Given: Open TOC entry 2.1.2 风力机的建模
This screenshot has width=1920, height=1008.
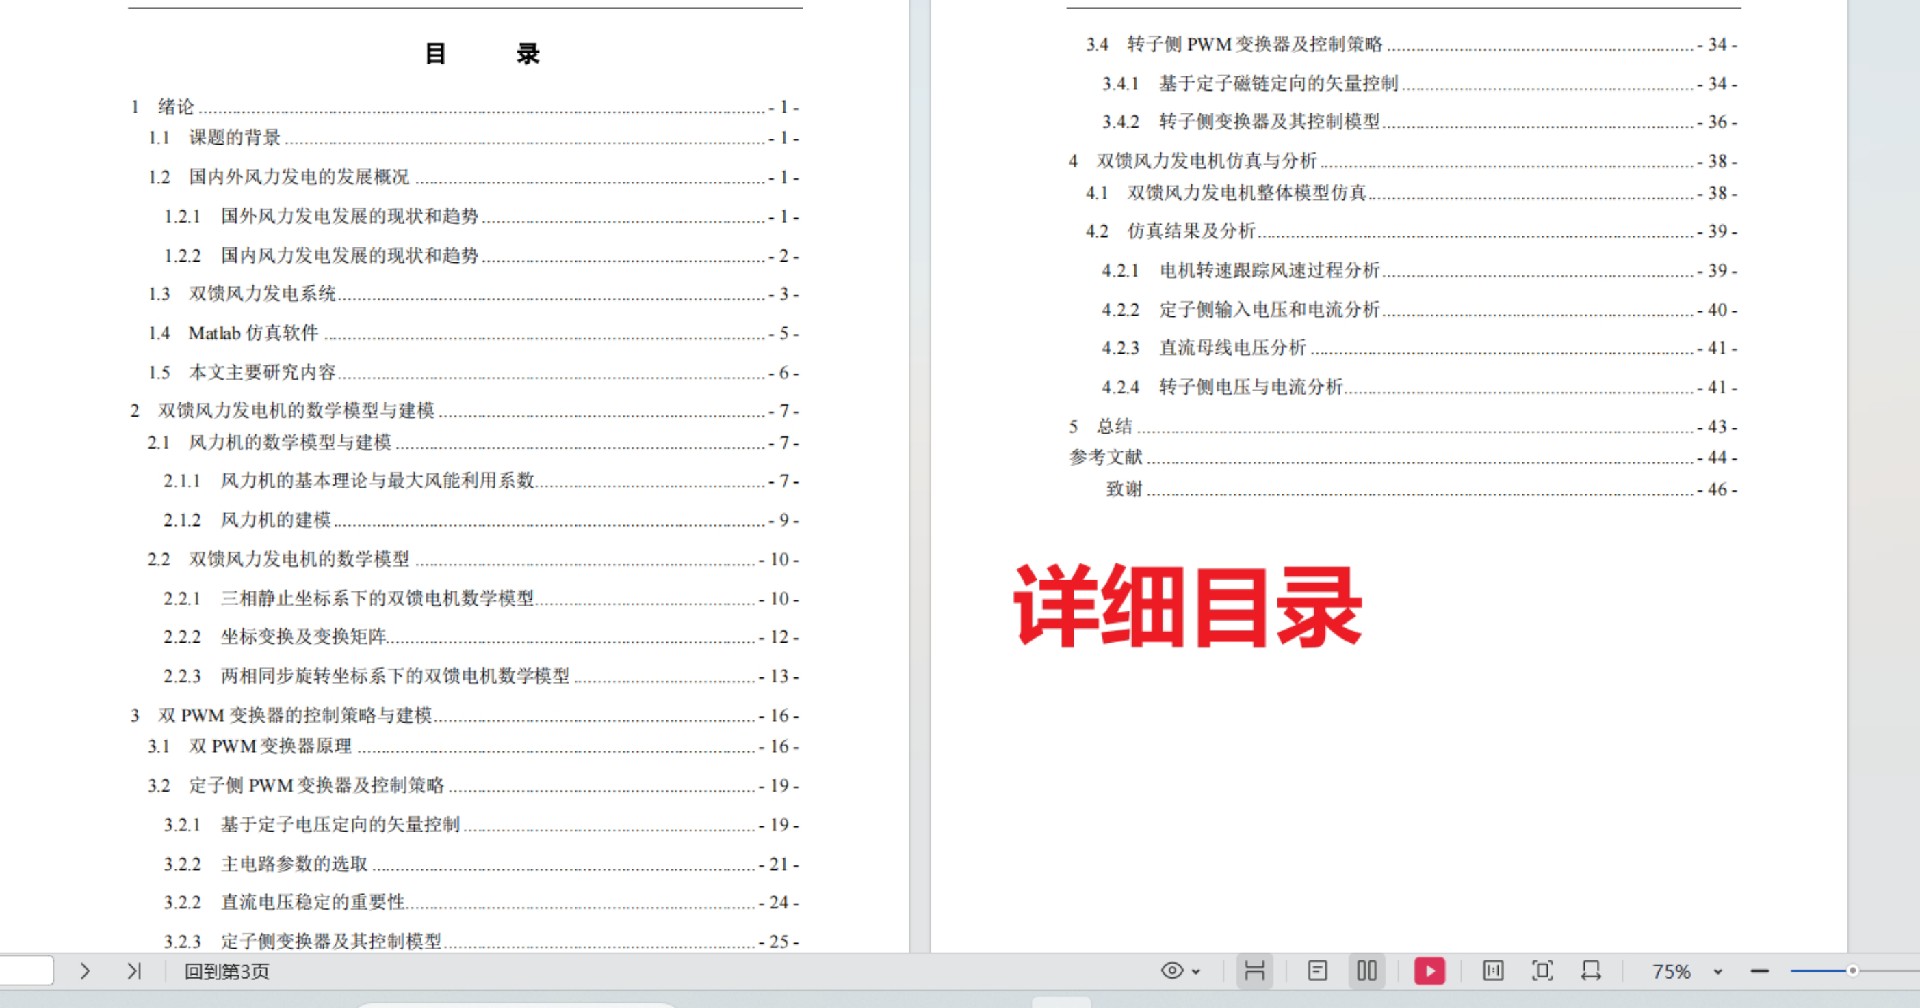Looking at the screenshot, I should pyautogui.click(x=482, y=520).
